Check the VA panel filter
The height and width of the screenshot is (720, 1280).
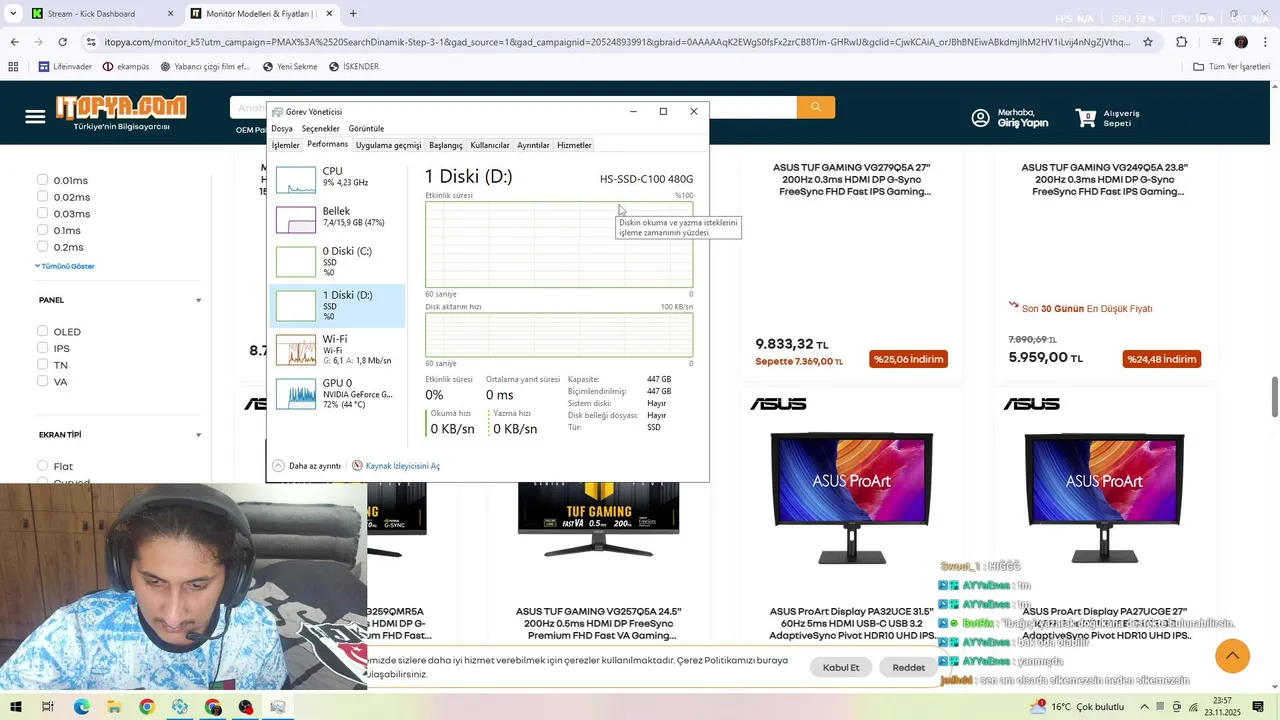click(42, 381)
